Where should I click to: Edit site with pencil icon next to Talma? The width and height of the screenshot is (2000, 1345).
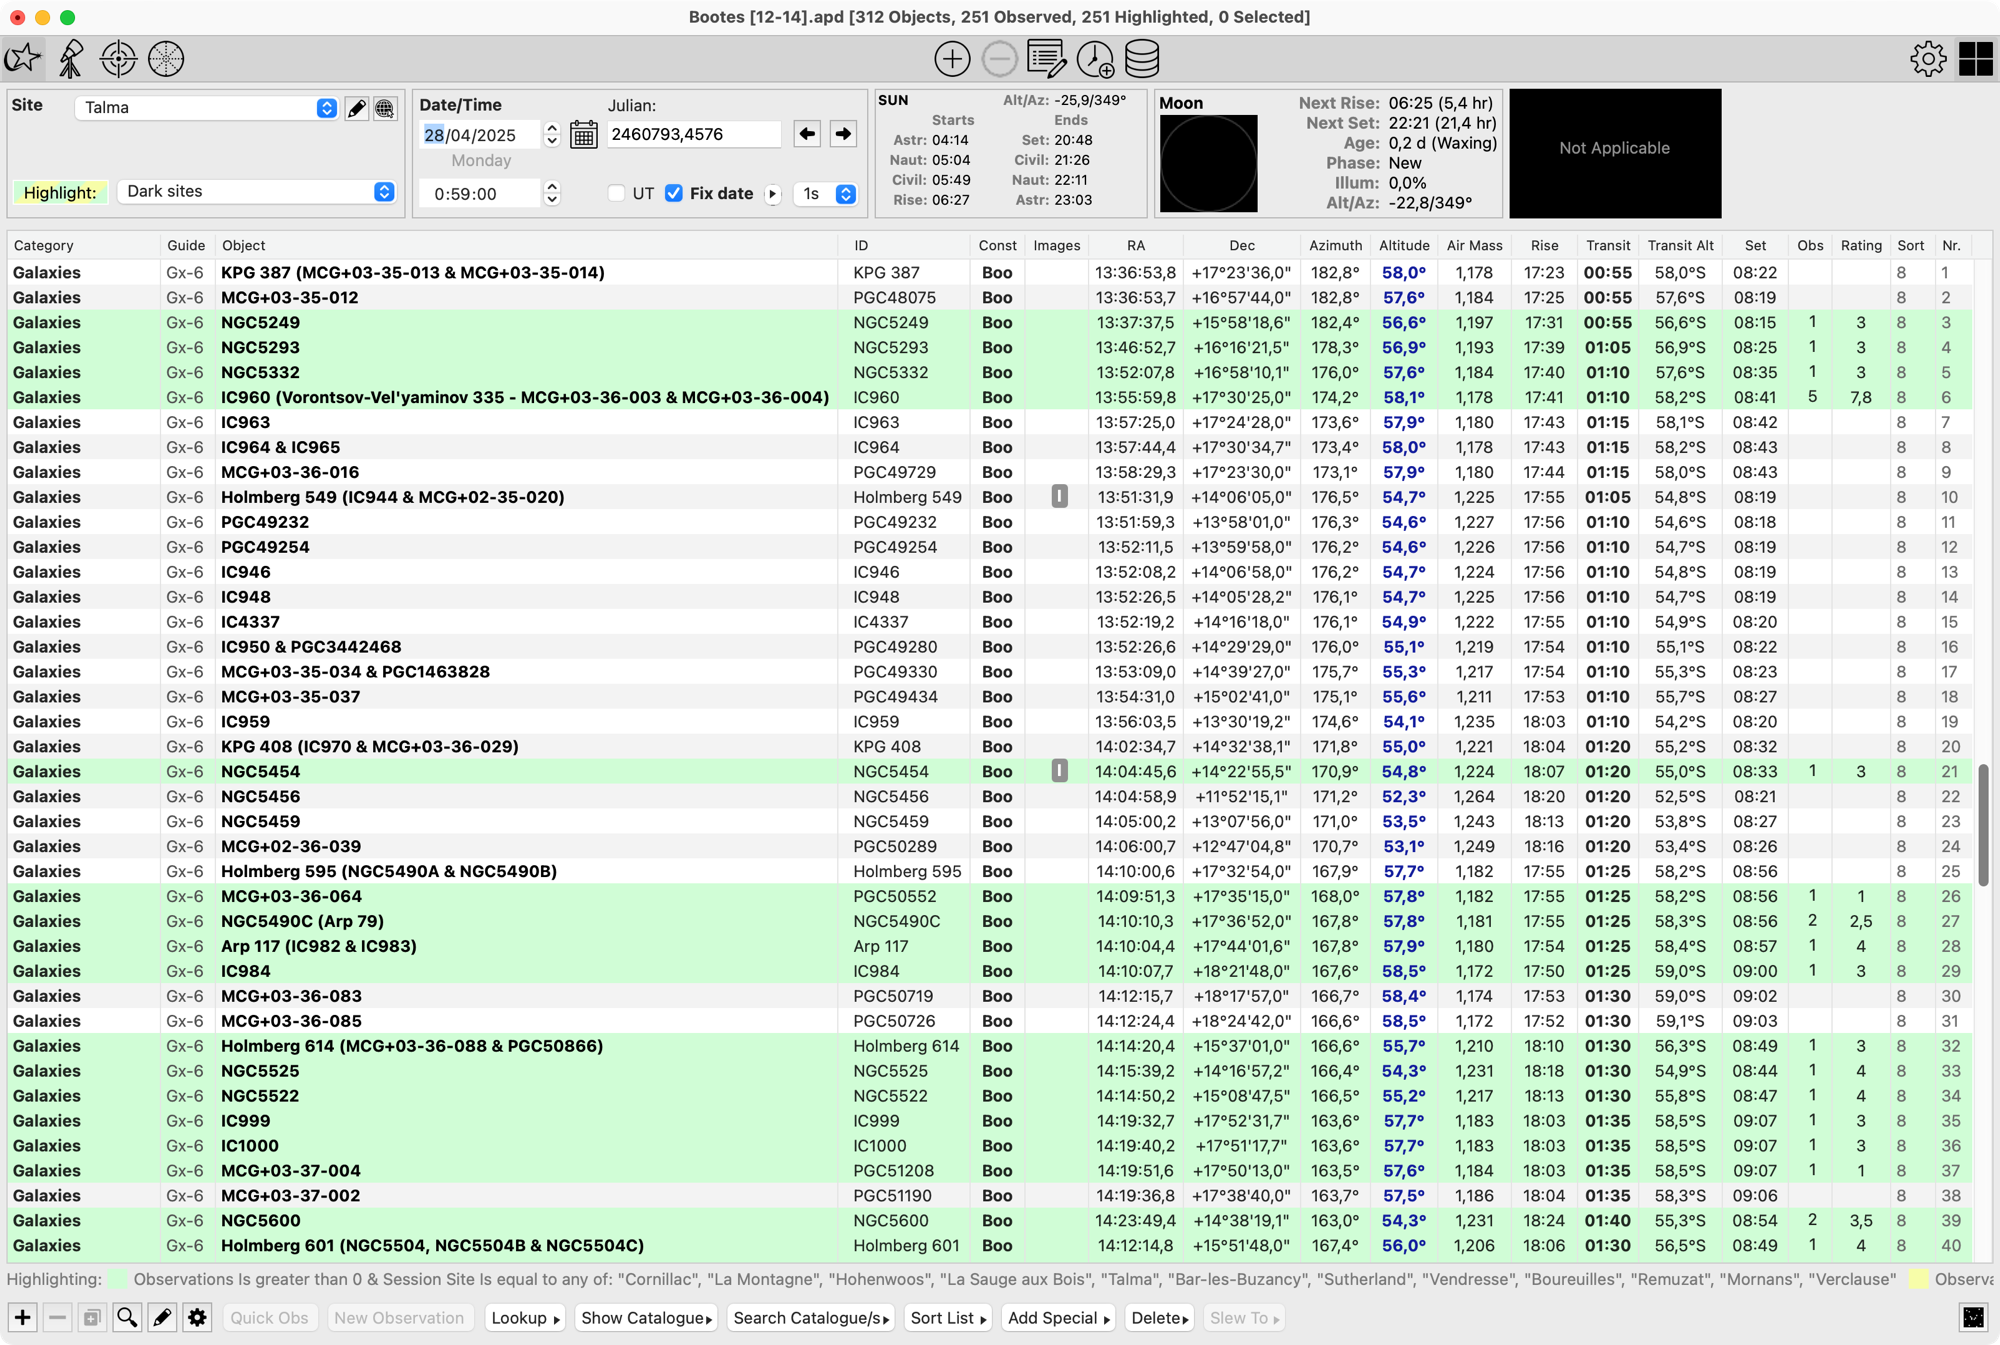[357, 108]
